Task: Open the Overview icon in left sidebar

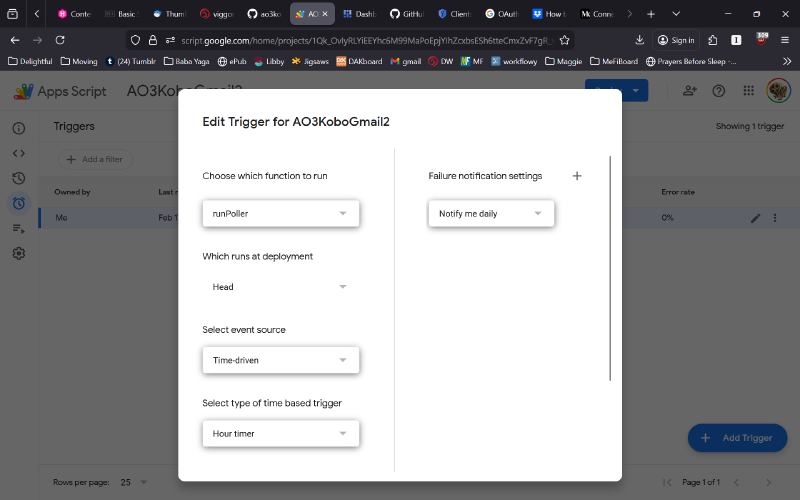Action: pyautogui.click(x=18, y=129)
